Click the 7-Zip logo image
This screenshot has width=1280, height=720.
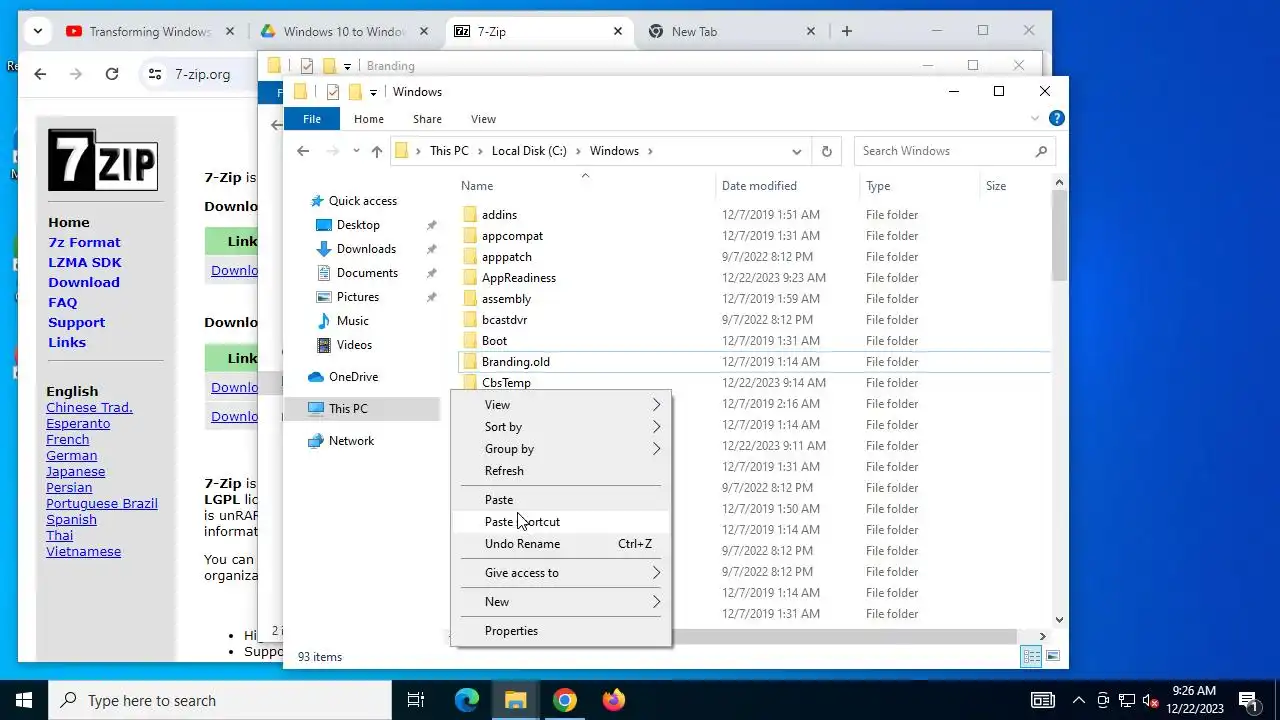click(103, 160)
